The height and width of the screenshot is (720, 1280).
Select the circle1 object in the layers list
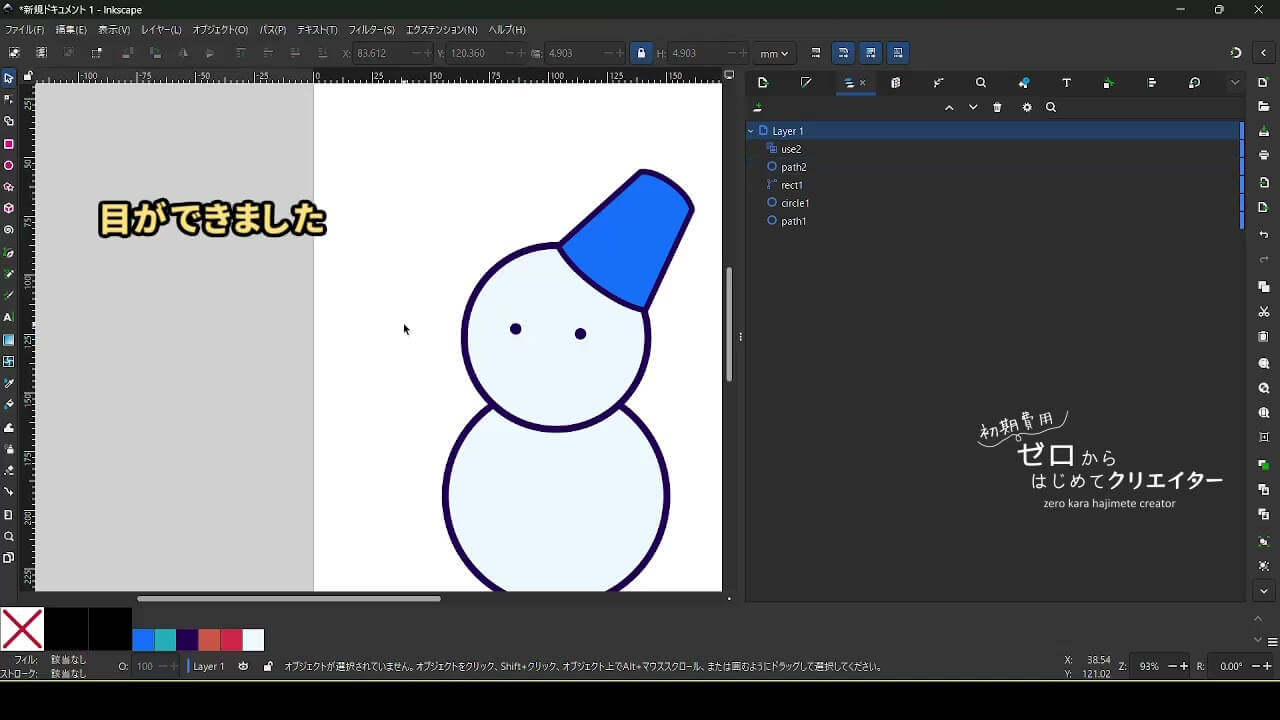[x=795, y=203]
